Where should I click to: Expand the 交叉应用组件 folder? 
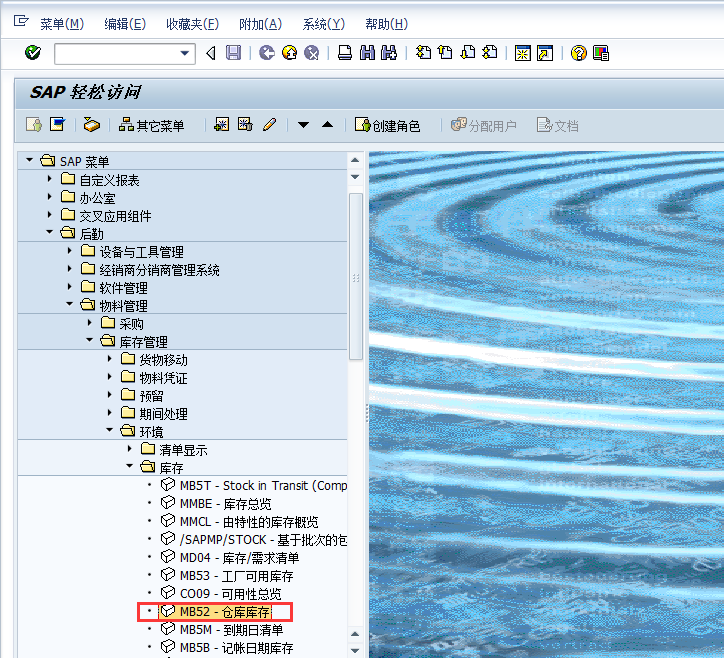[49, 214]
